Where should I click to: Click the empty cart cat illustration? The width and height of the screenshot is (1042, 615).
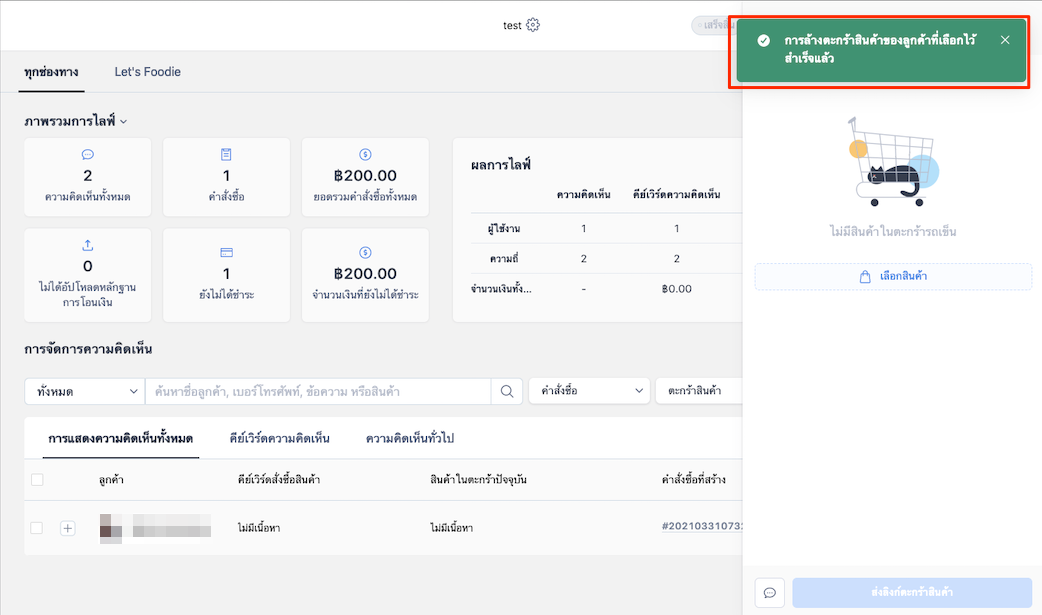(893, 162)
